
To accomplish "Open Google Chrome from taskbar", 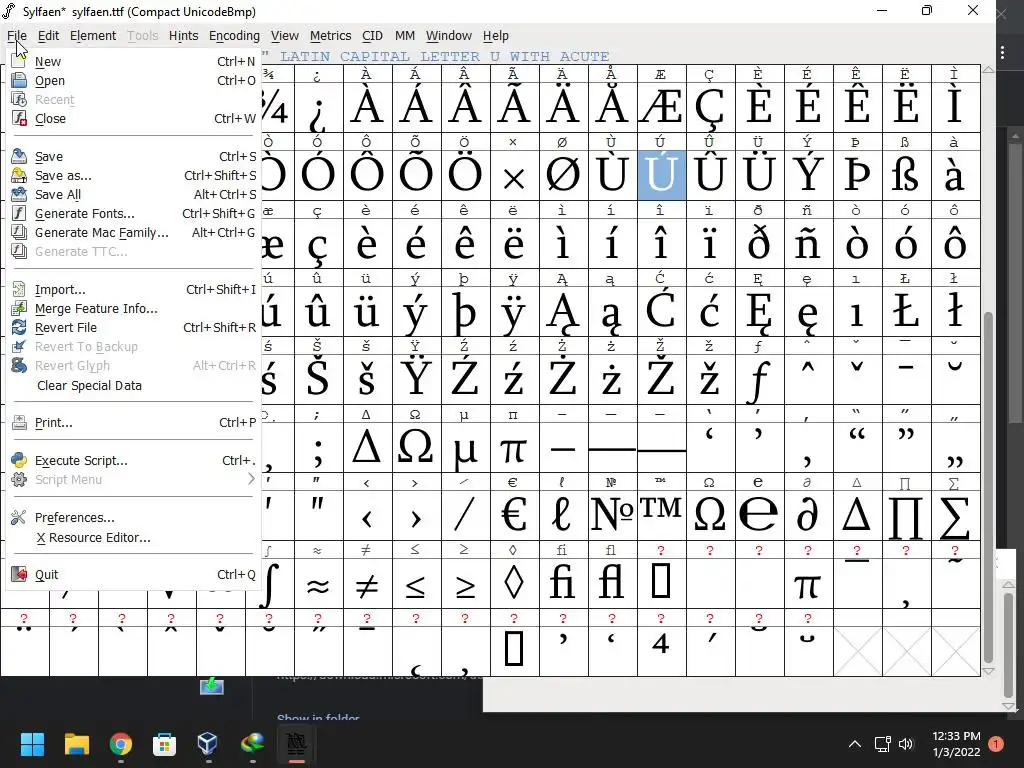I will (121, 744).
